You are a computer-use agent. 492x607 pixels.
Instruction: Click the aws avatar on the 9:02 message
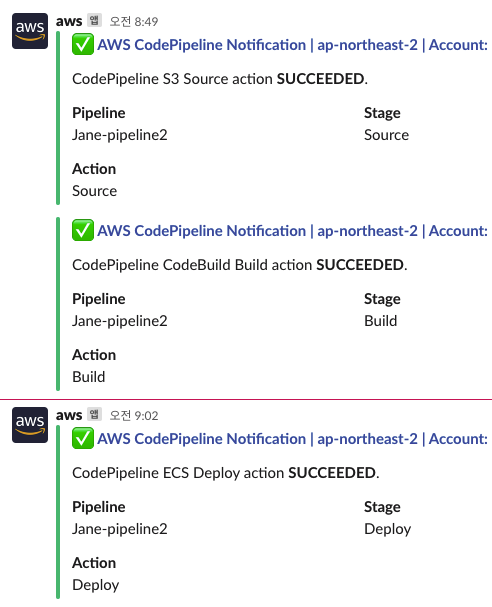pos(30,425)
